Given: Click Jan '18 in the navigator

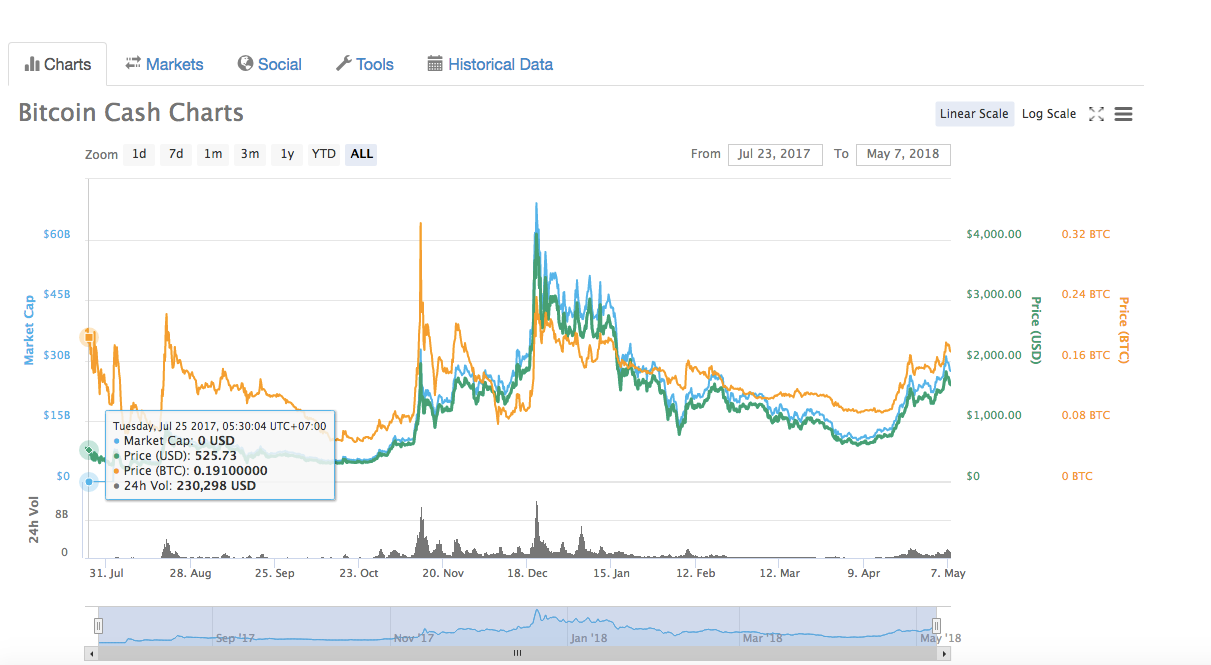Looking at the screenshot, I should coord(588,637).
